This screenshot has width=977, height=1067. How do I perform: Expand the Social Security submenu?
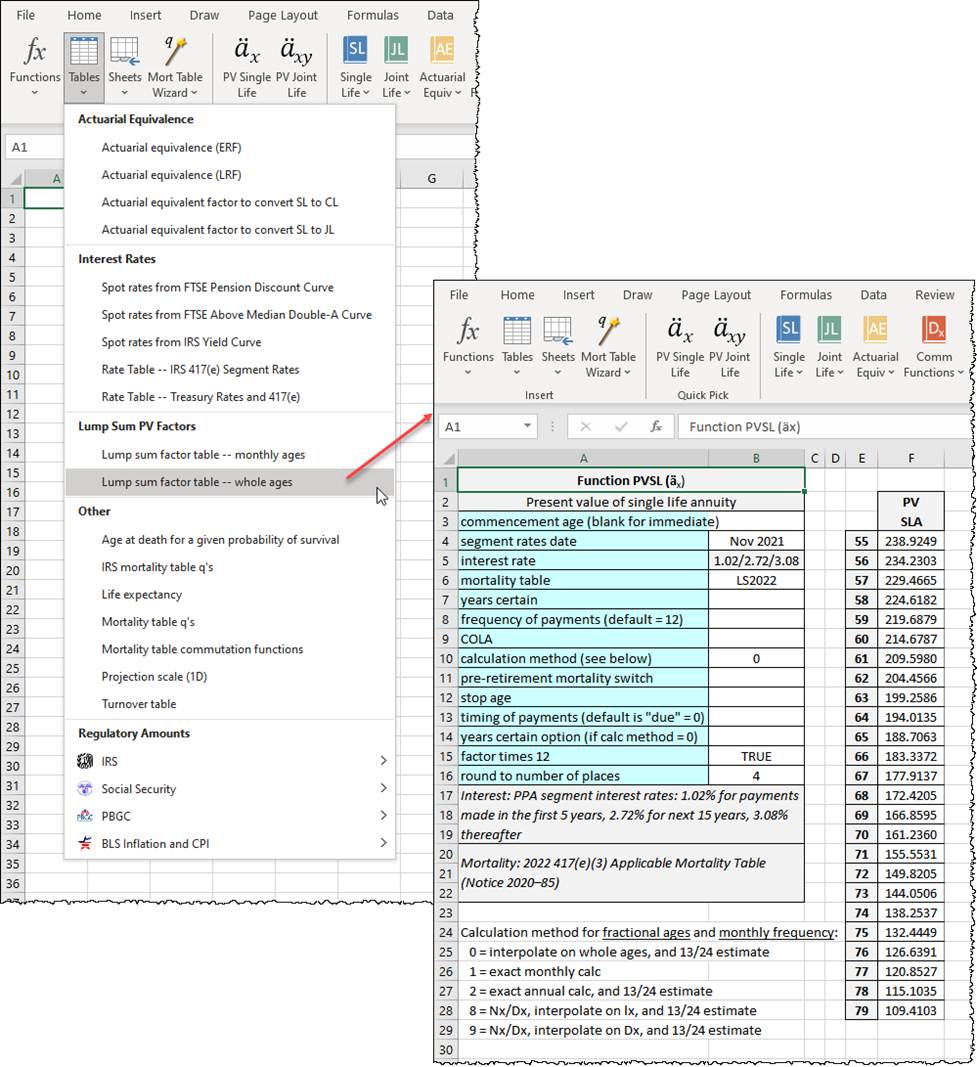(231, 789)
